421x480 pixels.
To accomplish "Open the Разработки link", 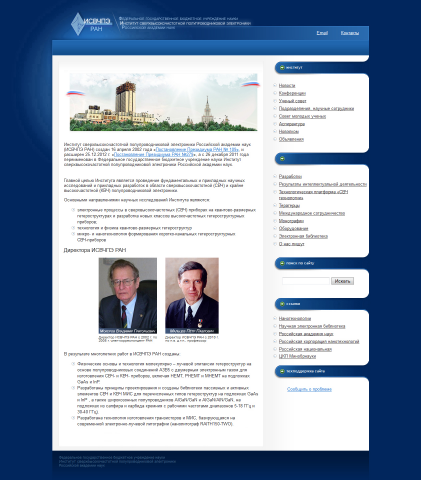I will tap(290, 176).
